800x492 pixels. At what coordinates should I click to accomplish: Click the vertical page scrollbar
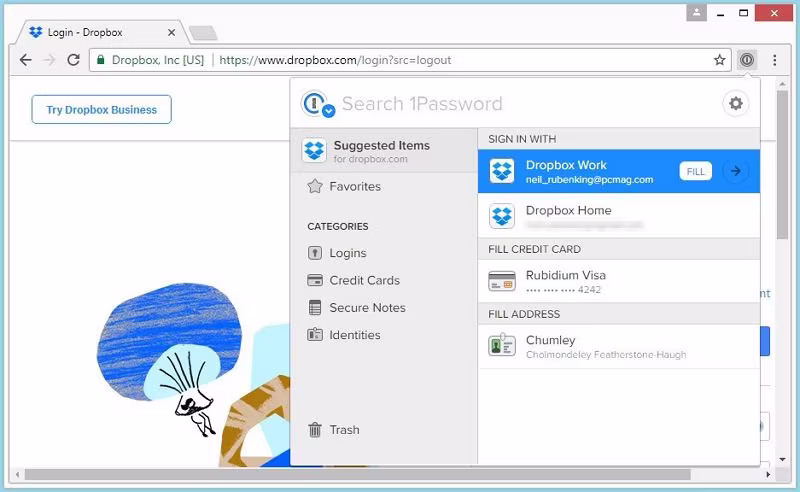[782, 164]
